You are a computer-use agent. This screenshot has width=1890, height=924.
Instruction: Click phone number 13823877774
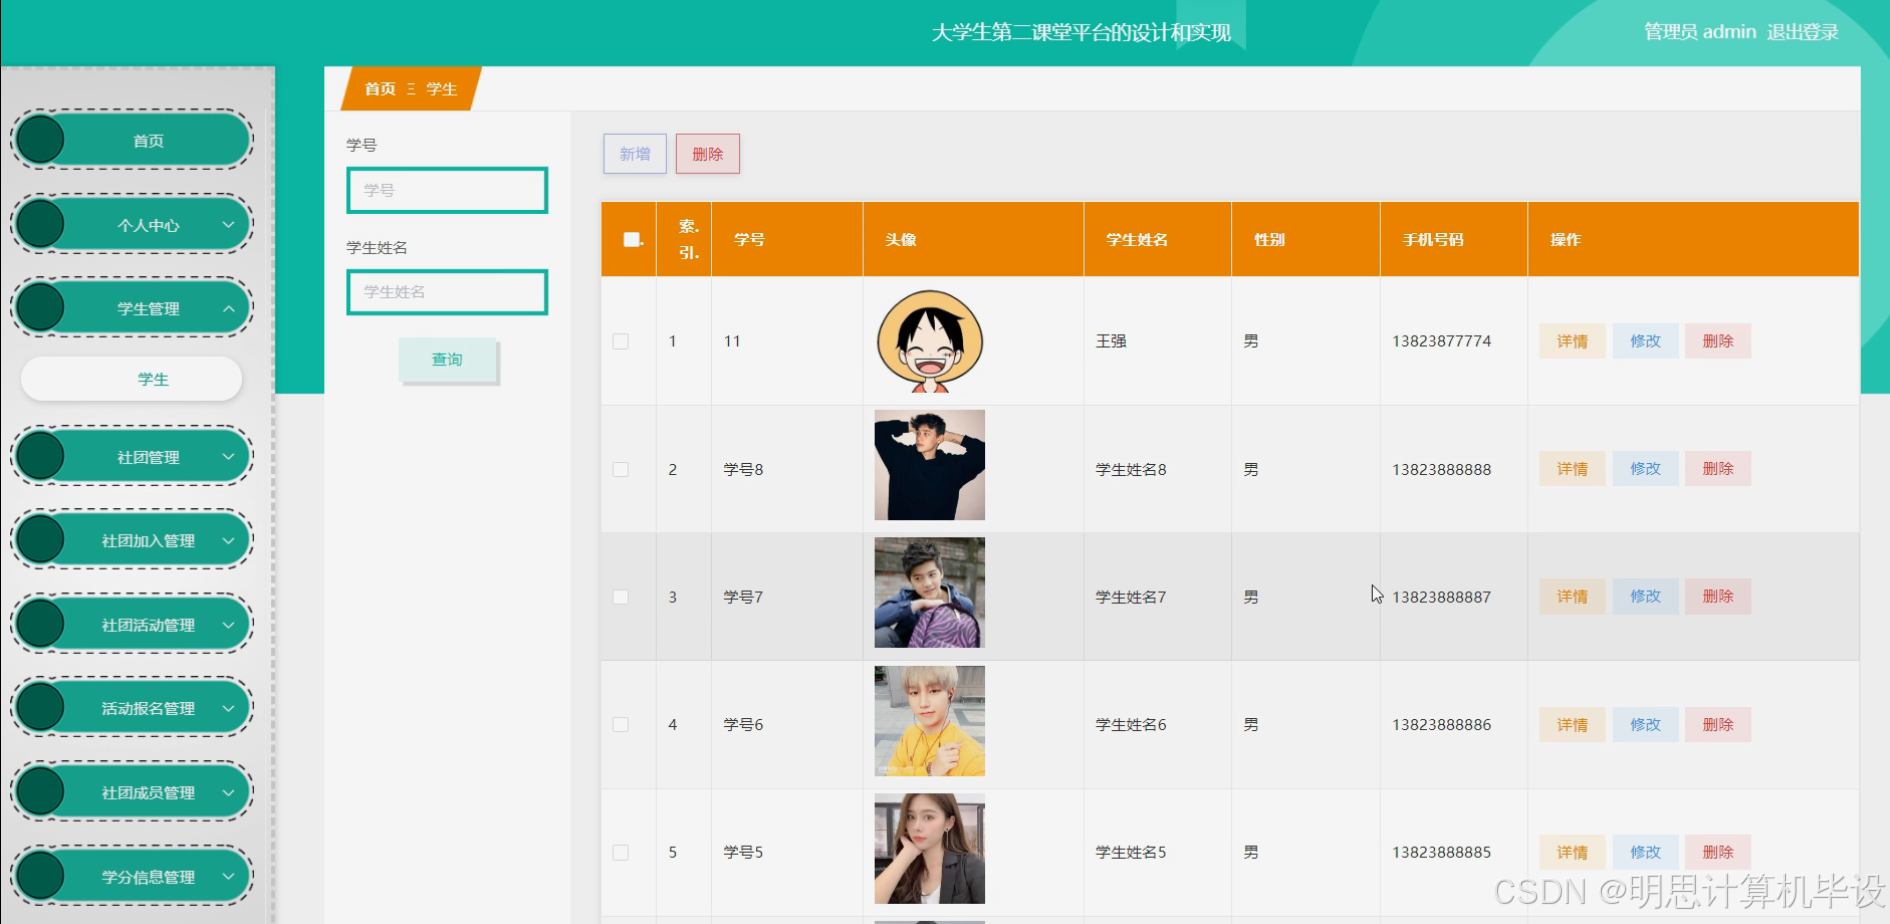pos(1441,341)
